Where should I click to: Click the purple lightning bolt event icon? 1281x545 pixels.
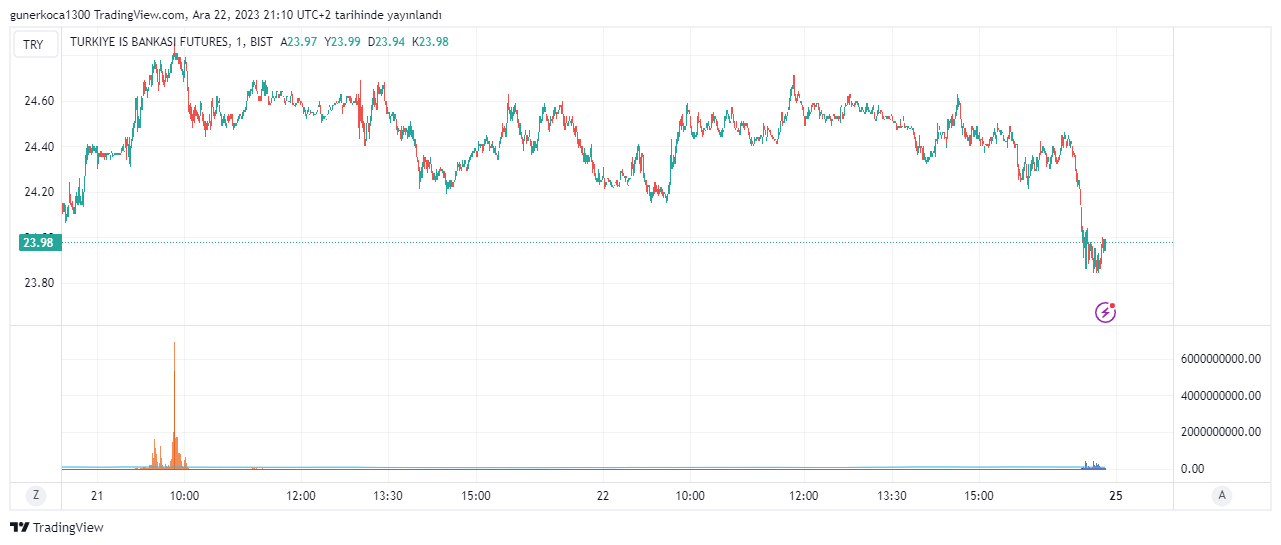1105,313
